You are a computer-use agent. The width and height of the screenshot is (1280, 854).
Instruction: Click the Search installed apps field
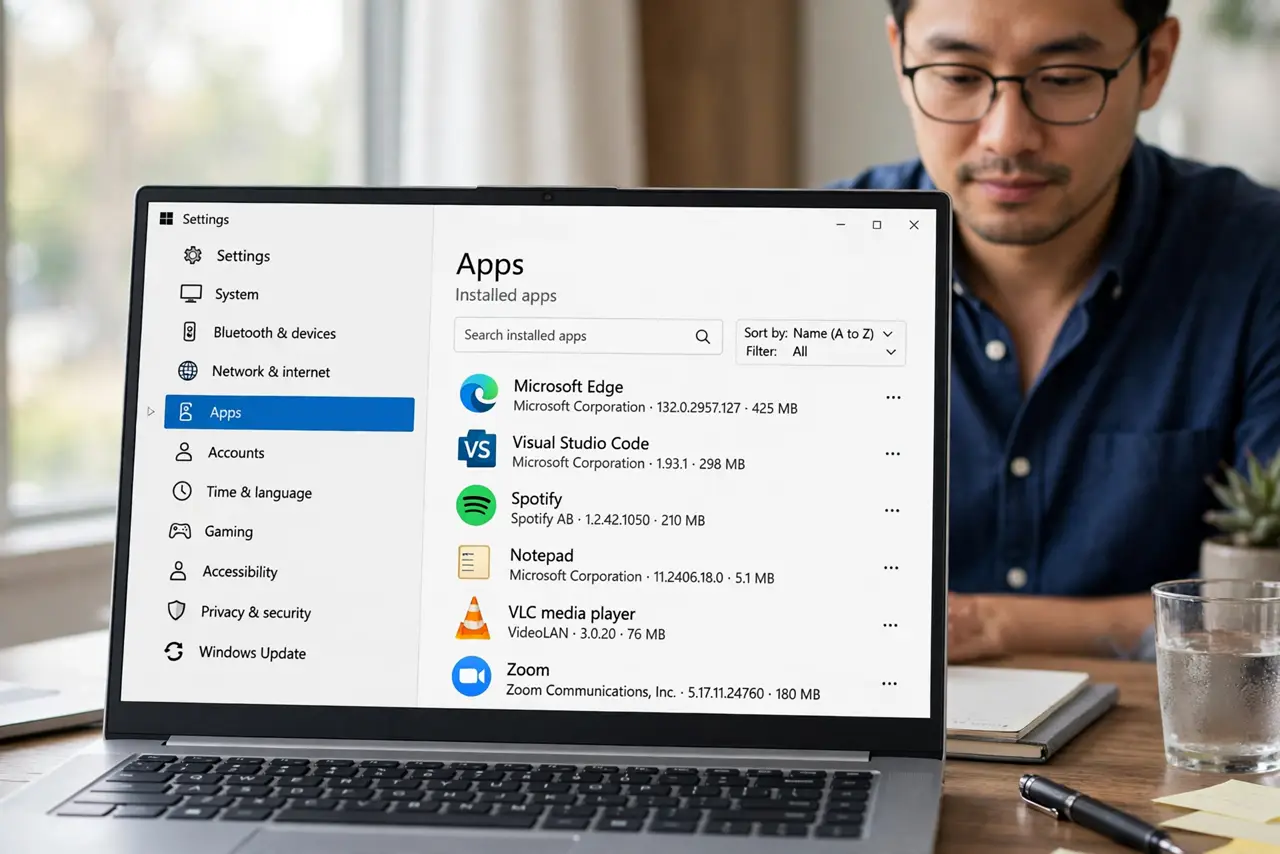[x=588, y=336]
